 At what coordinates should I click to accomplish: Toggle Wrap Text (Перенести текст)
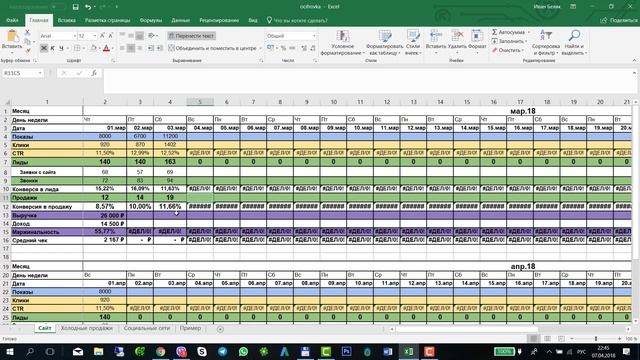(191, 36)
